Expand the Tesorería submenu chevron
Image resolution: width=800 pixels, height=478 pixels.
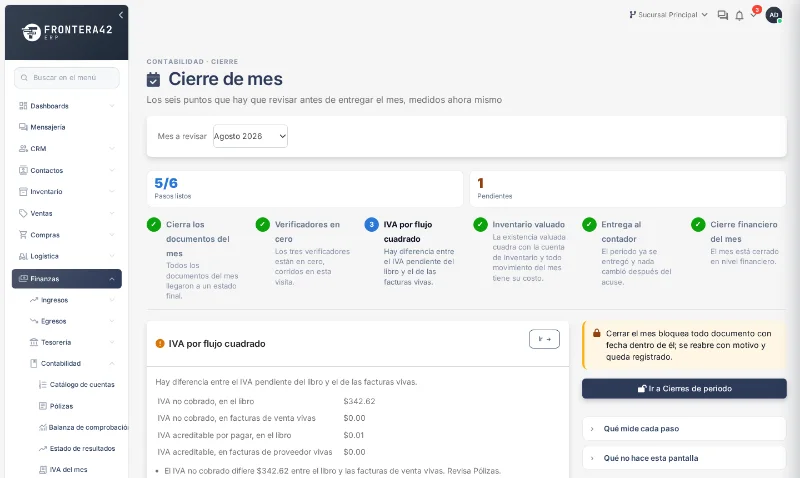click(111, 342)
